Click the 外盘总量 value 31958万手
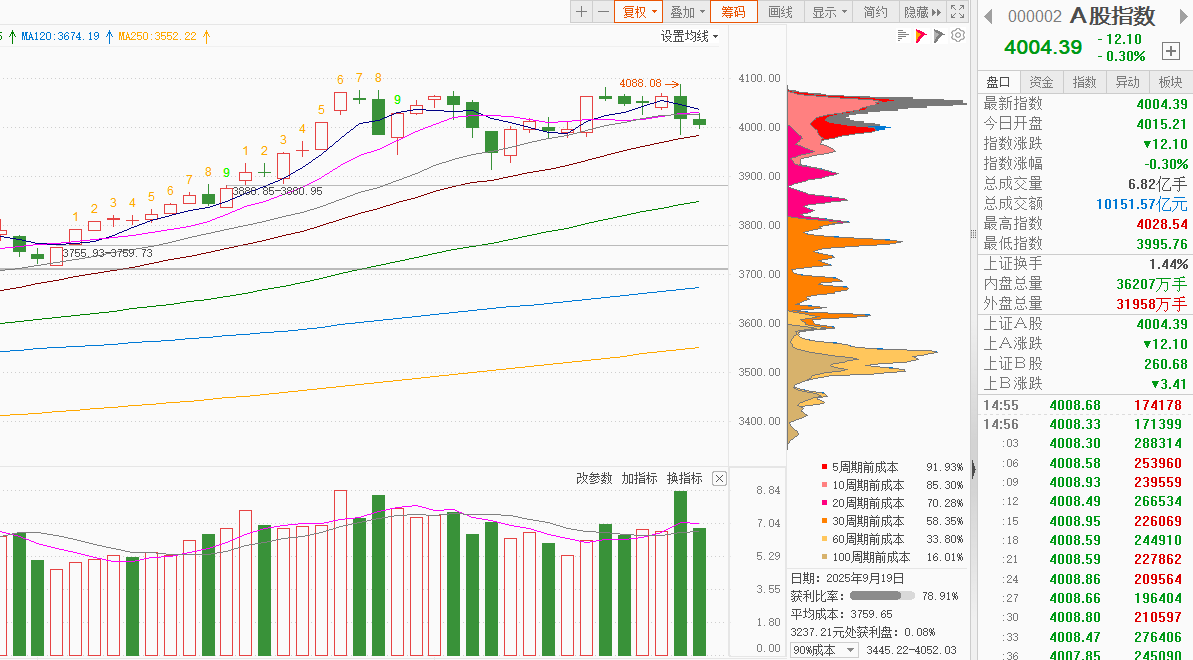The image size is (1193, 660). 1151,304
